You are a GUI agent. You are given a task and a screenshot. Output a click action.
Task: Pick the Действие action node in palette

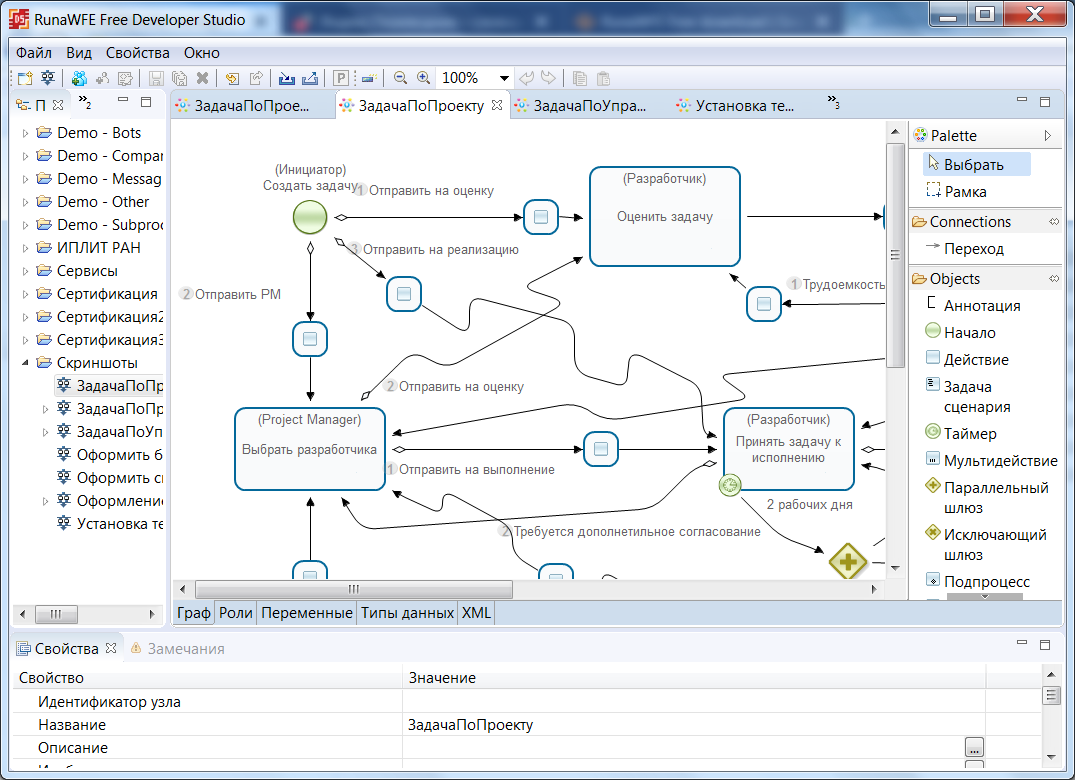tap(968, 359)
